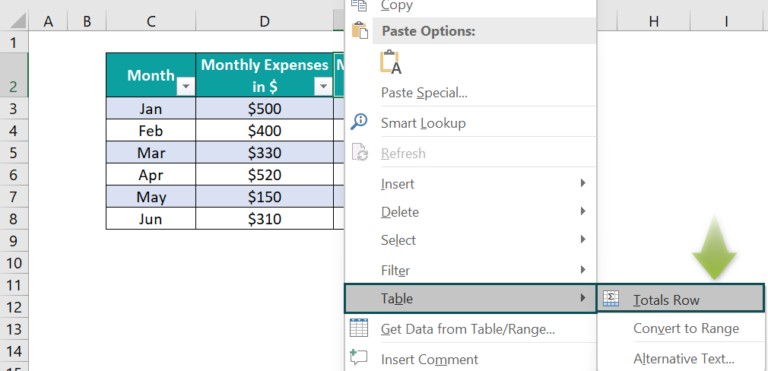Click the Get Data from Table/Range icon
This screenshot has width=768, height=371.
coord(359,327)
